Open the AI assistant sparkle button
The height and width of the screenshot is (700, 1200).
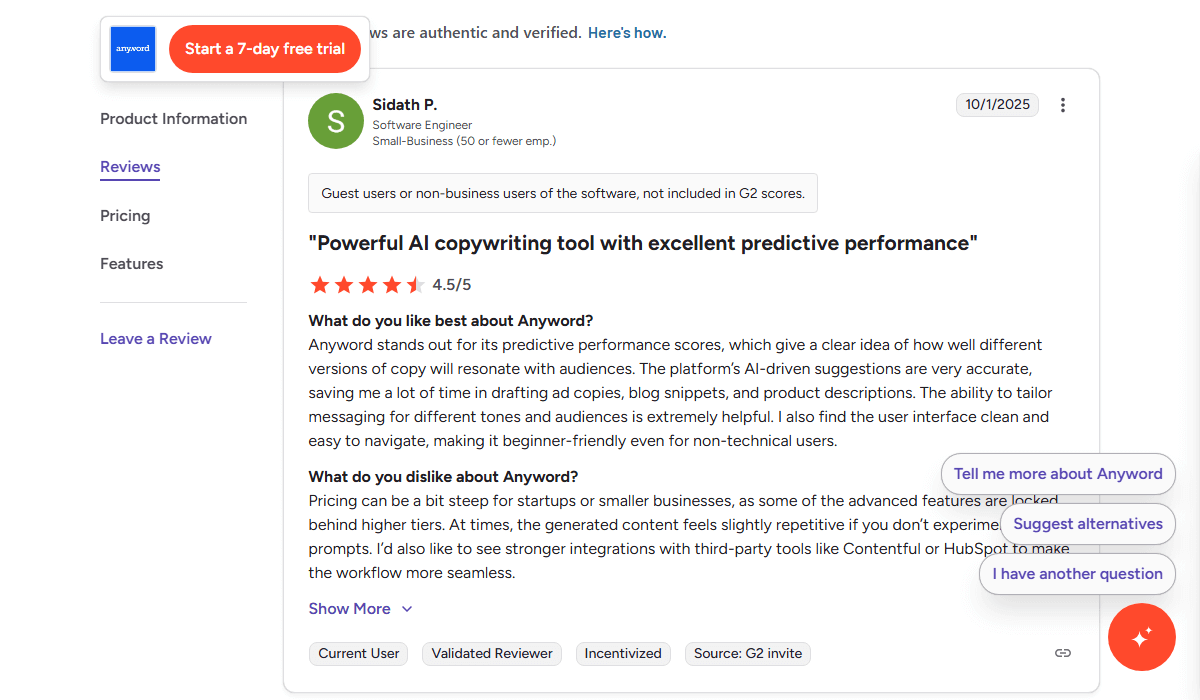tap(1142, 637)
